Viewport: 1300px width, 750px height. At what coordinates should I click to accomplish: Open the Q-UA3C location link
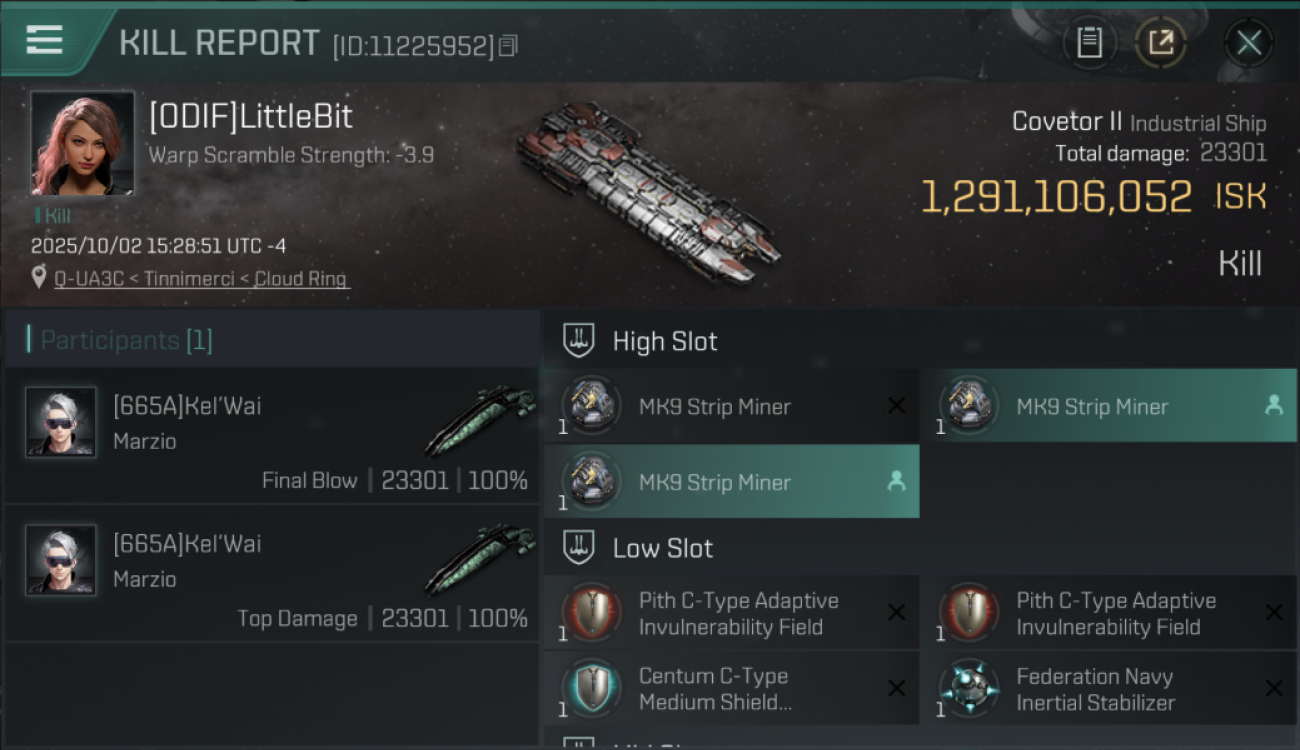pyautogui.click(x=201, y=279)
